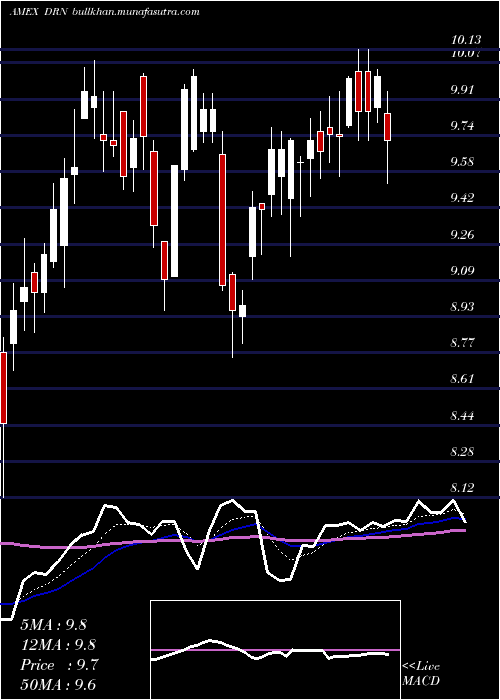Click the 5MA : 9.8 readout

(x=54, y=625)
